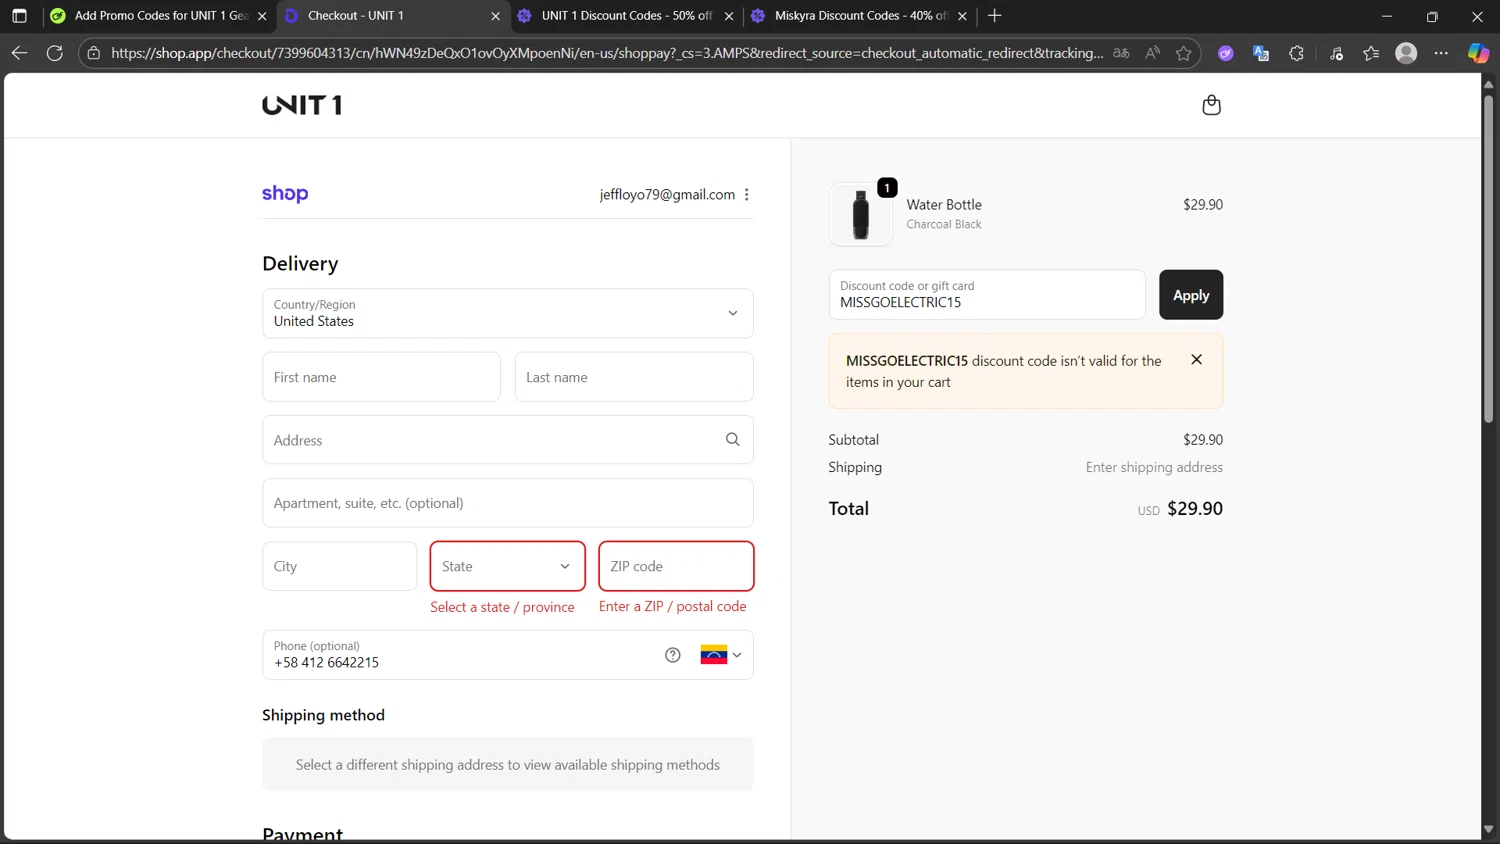This screenshot has width=1500, height=844.
Task: Click the Total $29.90 amount
Action: (x=1195, y=508)
